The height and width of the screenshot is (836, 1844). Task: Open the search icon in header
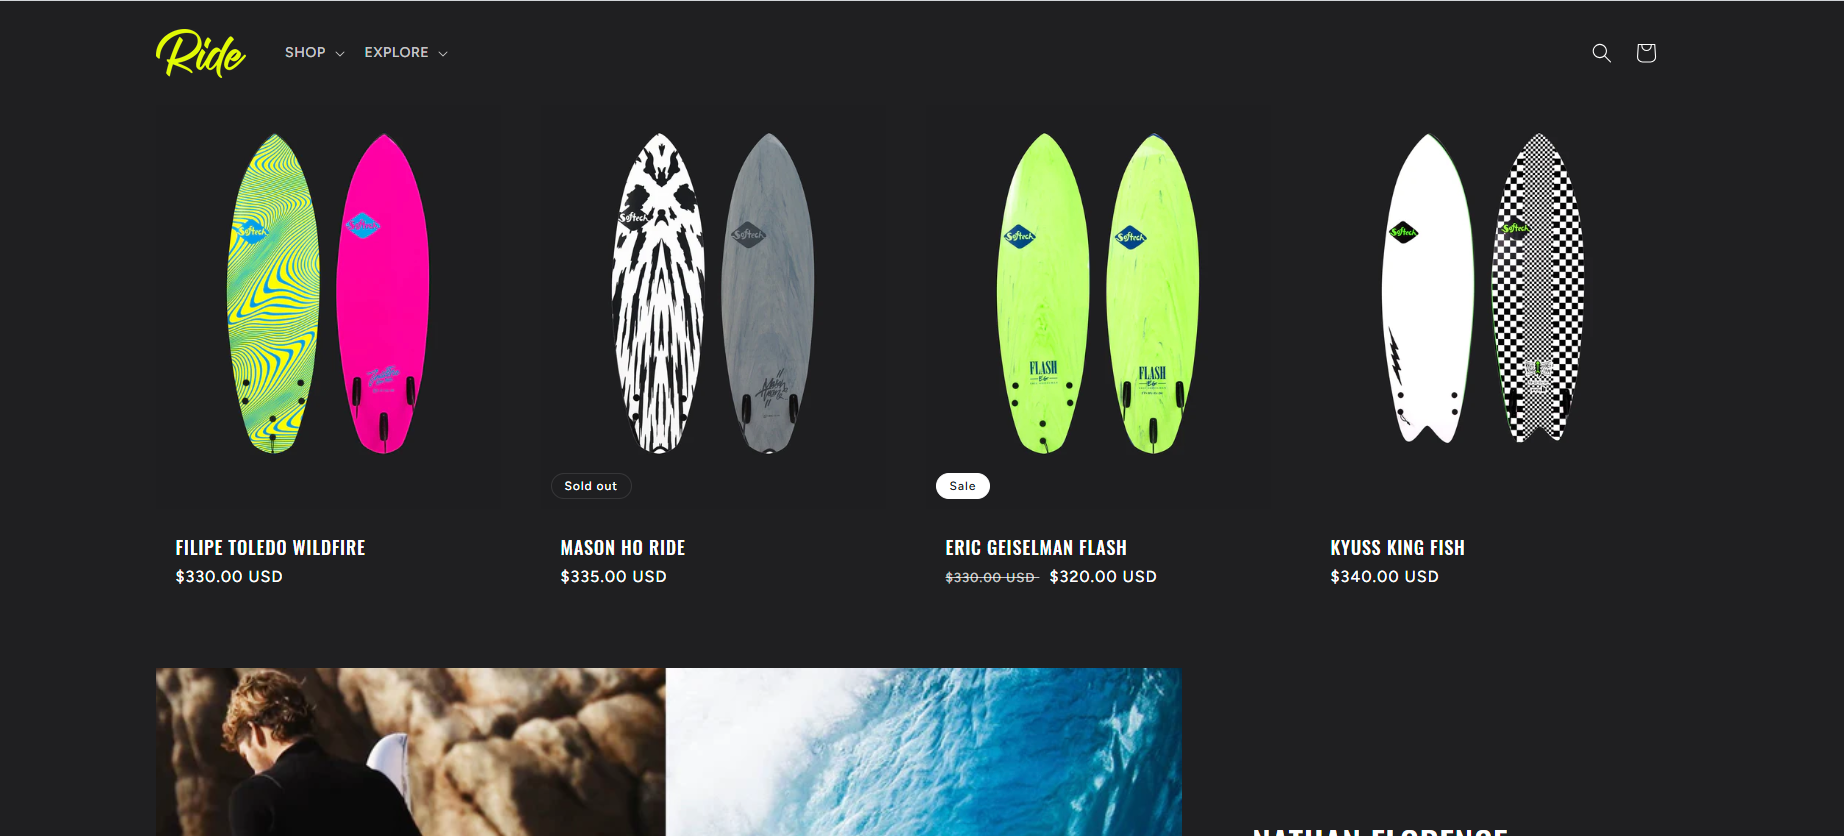[1601, 53]
